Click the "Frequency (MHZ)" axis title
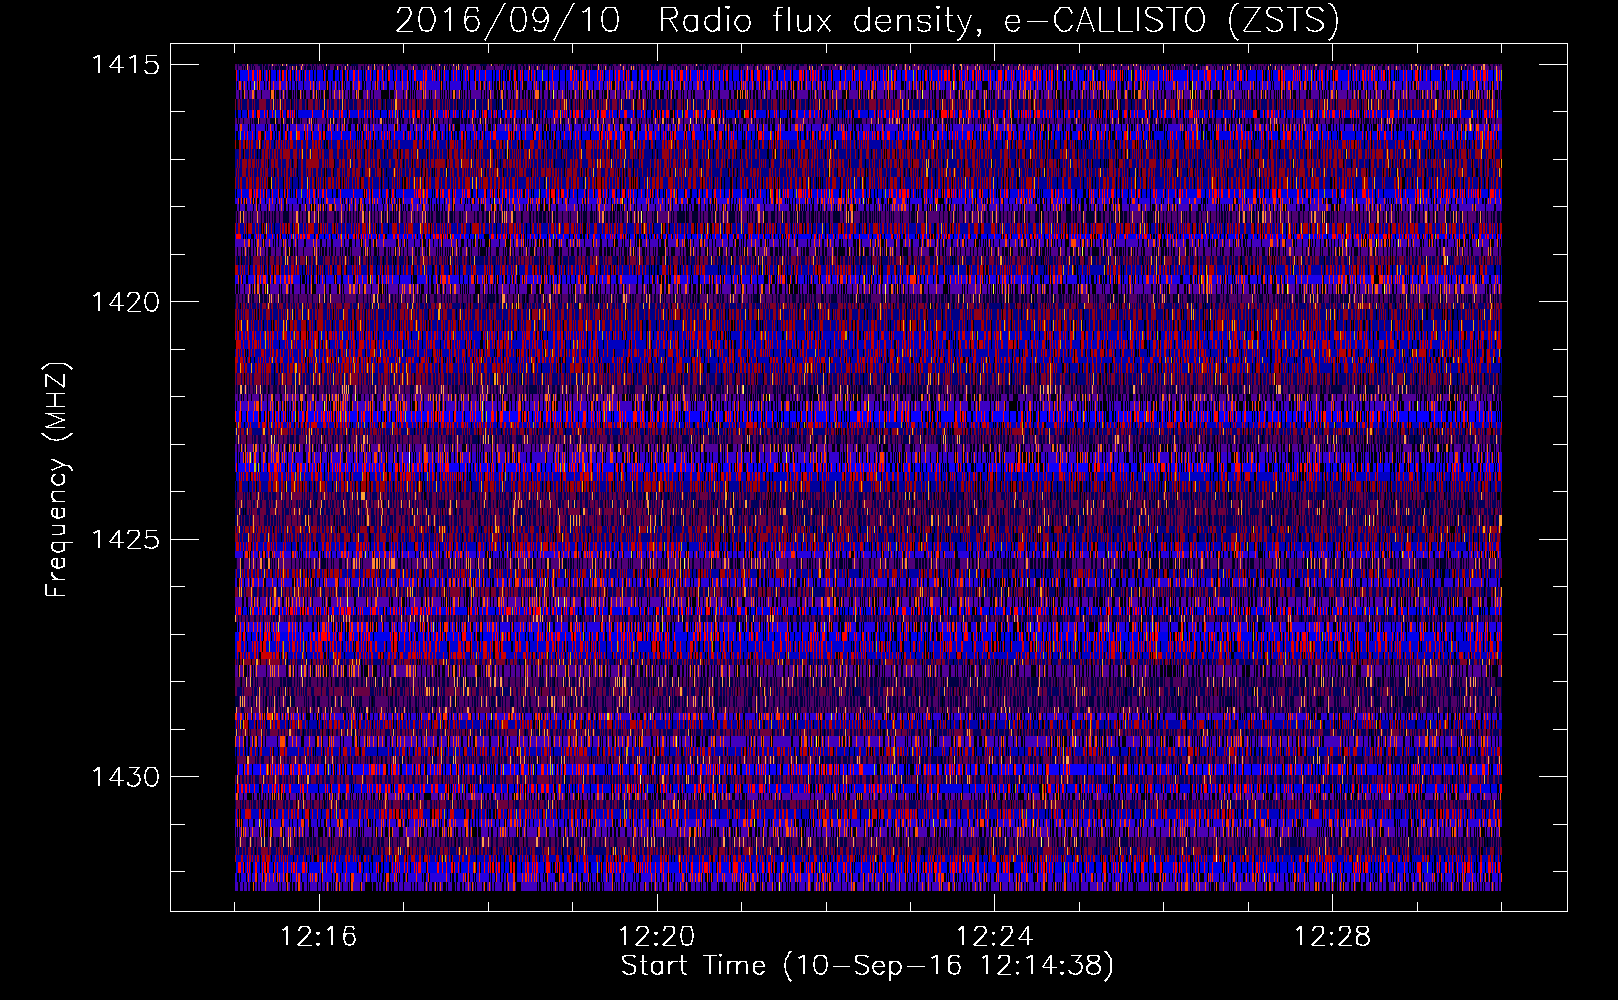1618x1000 pixels. point(57,479)
